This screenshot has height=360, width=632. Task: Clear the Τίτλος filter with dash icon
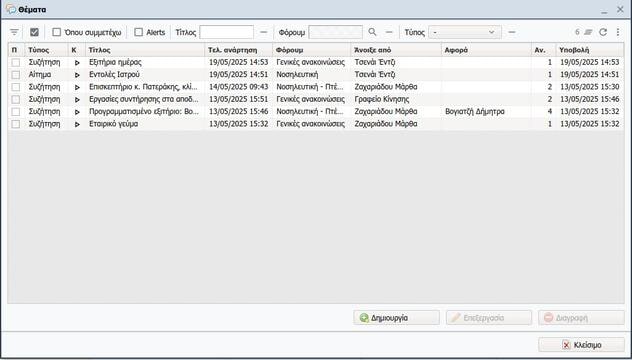point(264,32)
